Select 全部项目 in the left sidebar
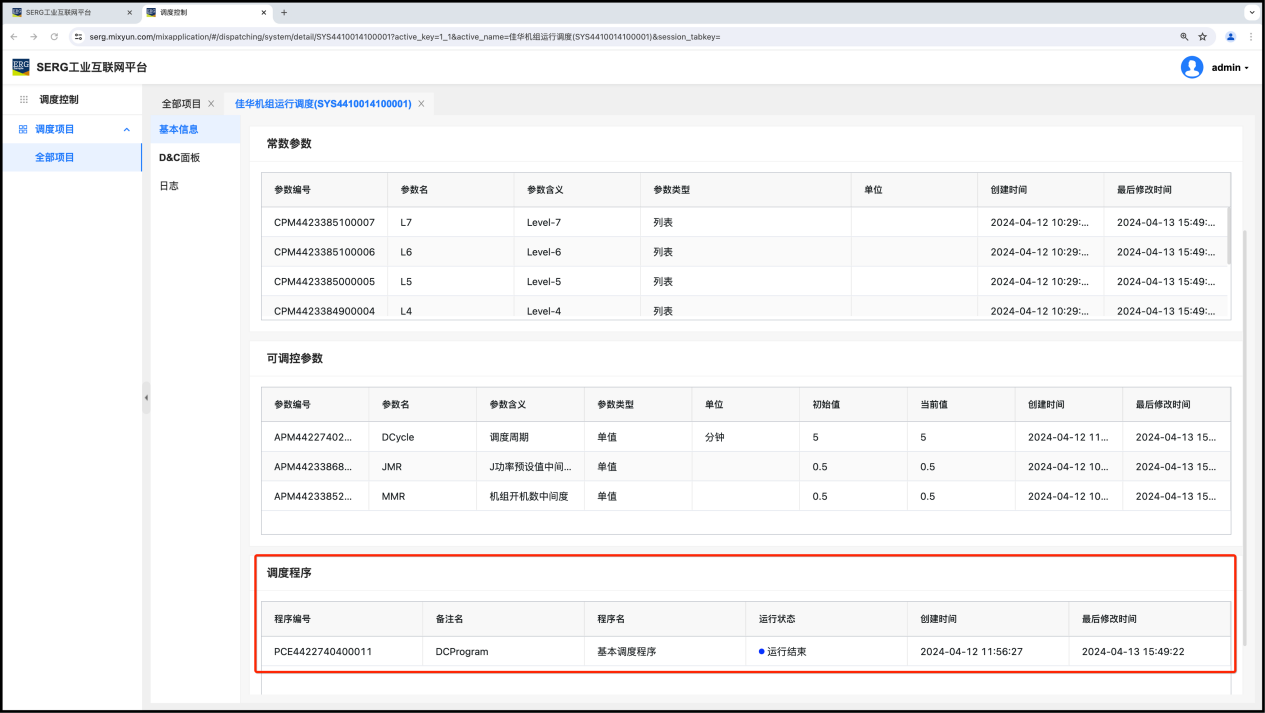The height and width of the screenshot is (713, 1265). click(55, 157)
